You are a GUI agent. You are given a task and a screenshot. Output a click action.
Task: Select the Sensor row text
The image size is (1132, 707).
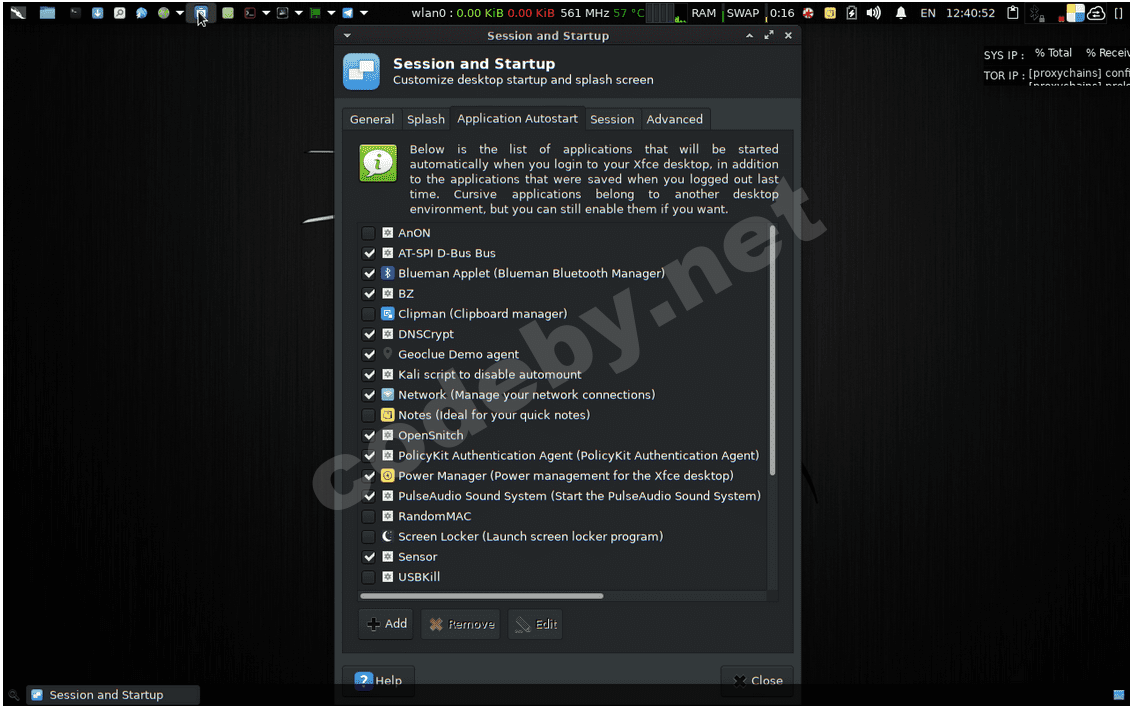point(418,556)
